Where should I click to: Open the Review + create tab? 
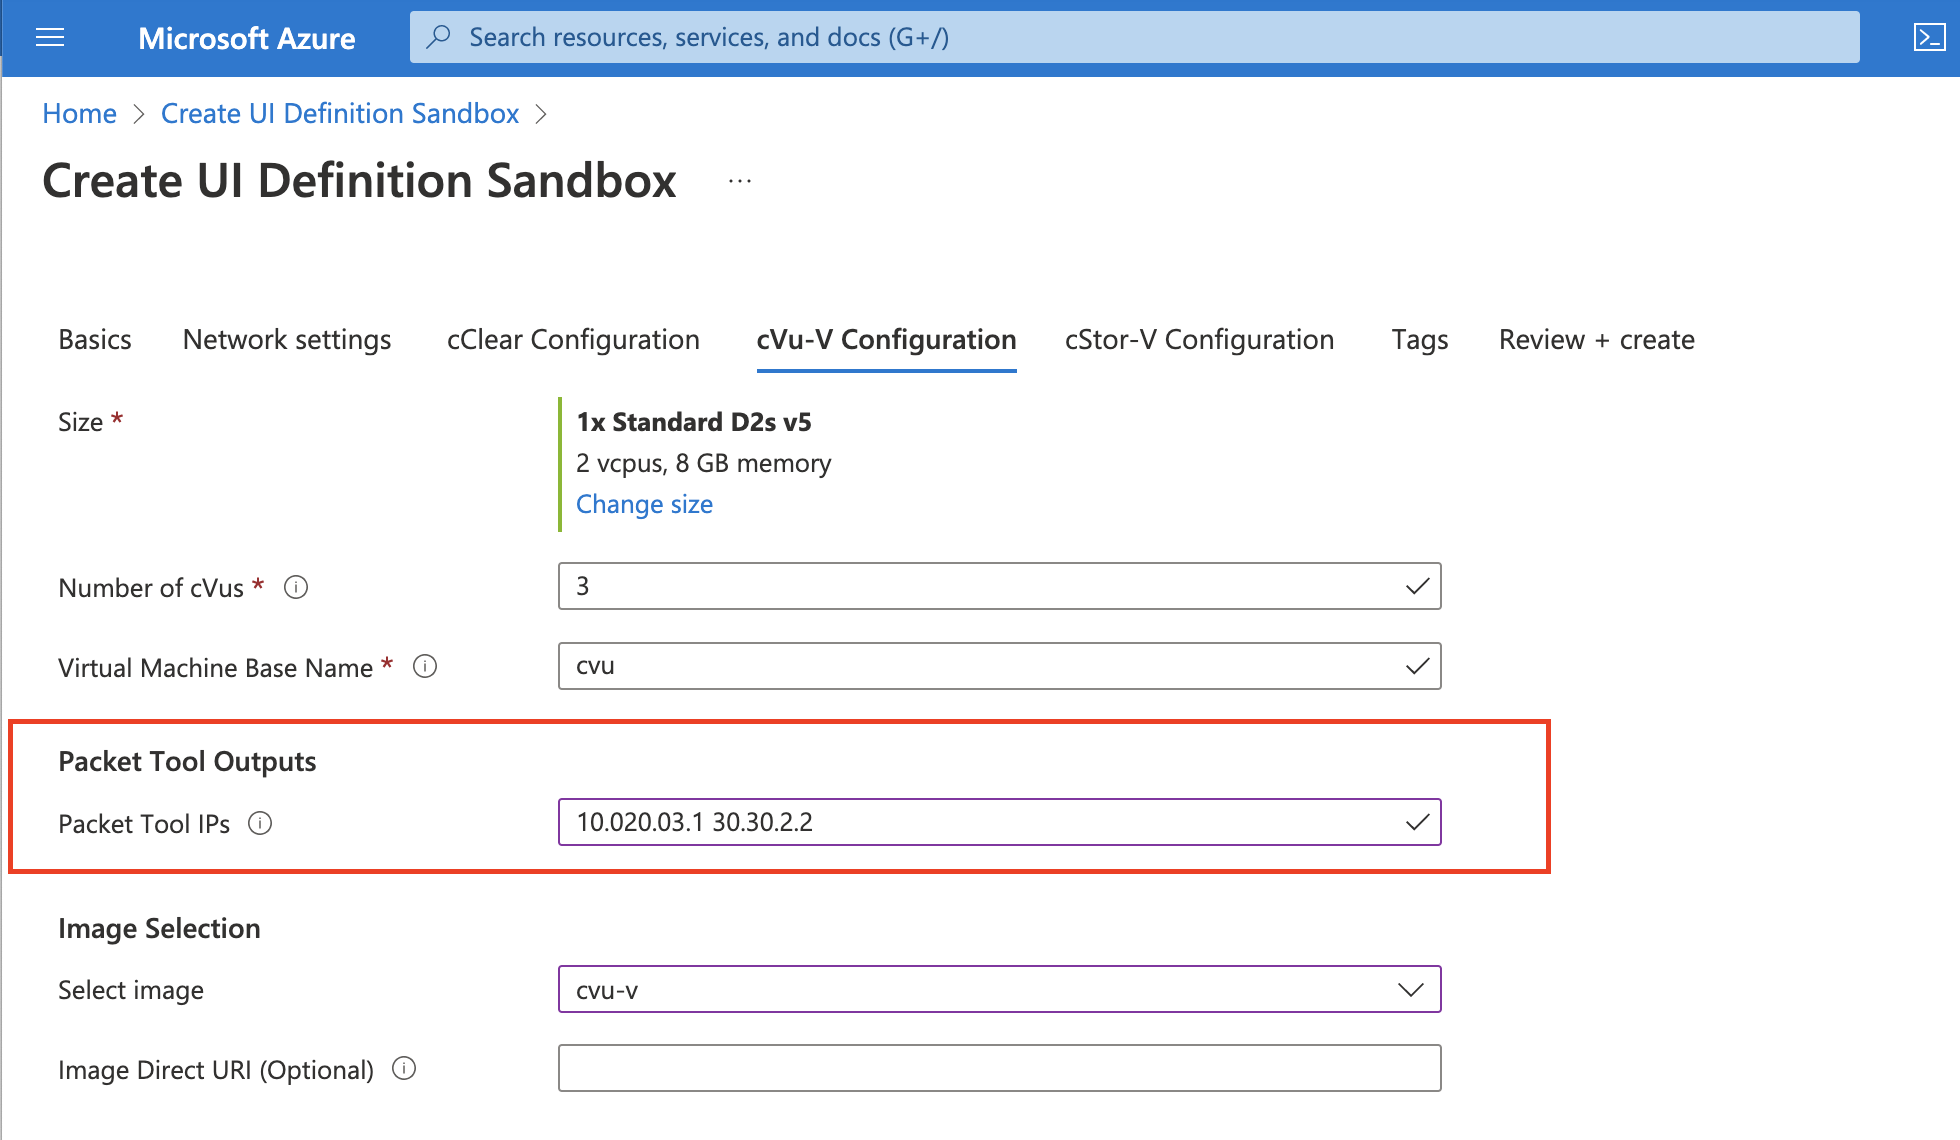point(1596,340)
